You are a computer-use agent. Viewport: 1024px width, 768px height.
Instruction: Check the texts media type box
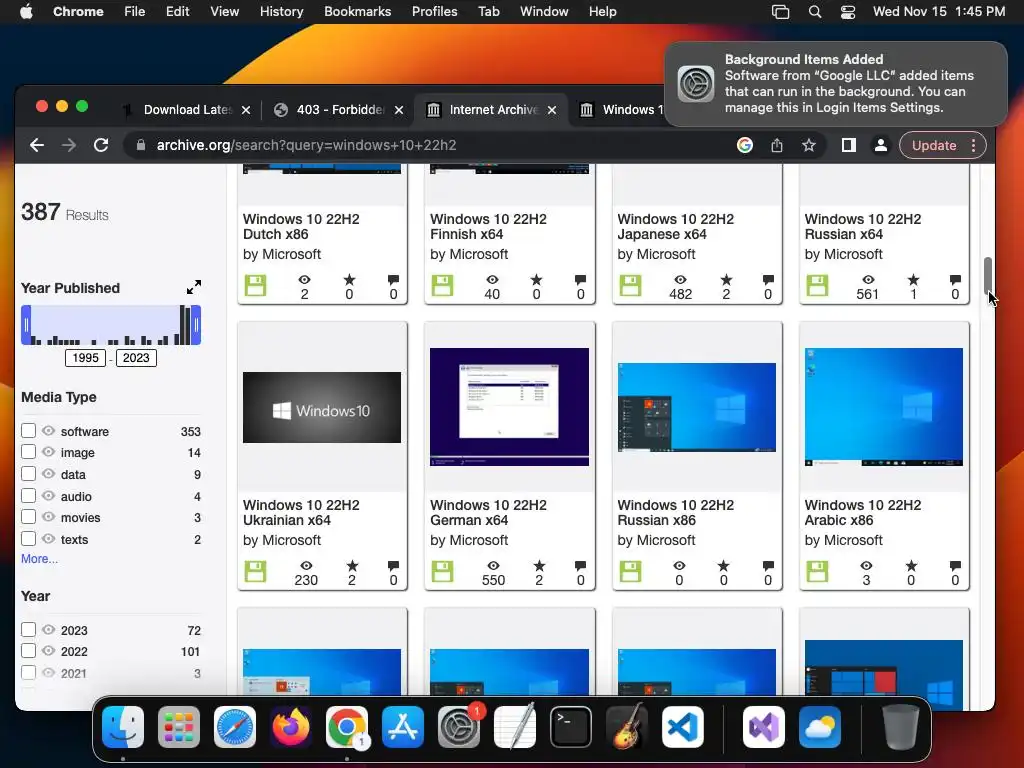(28, 539)
